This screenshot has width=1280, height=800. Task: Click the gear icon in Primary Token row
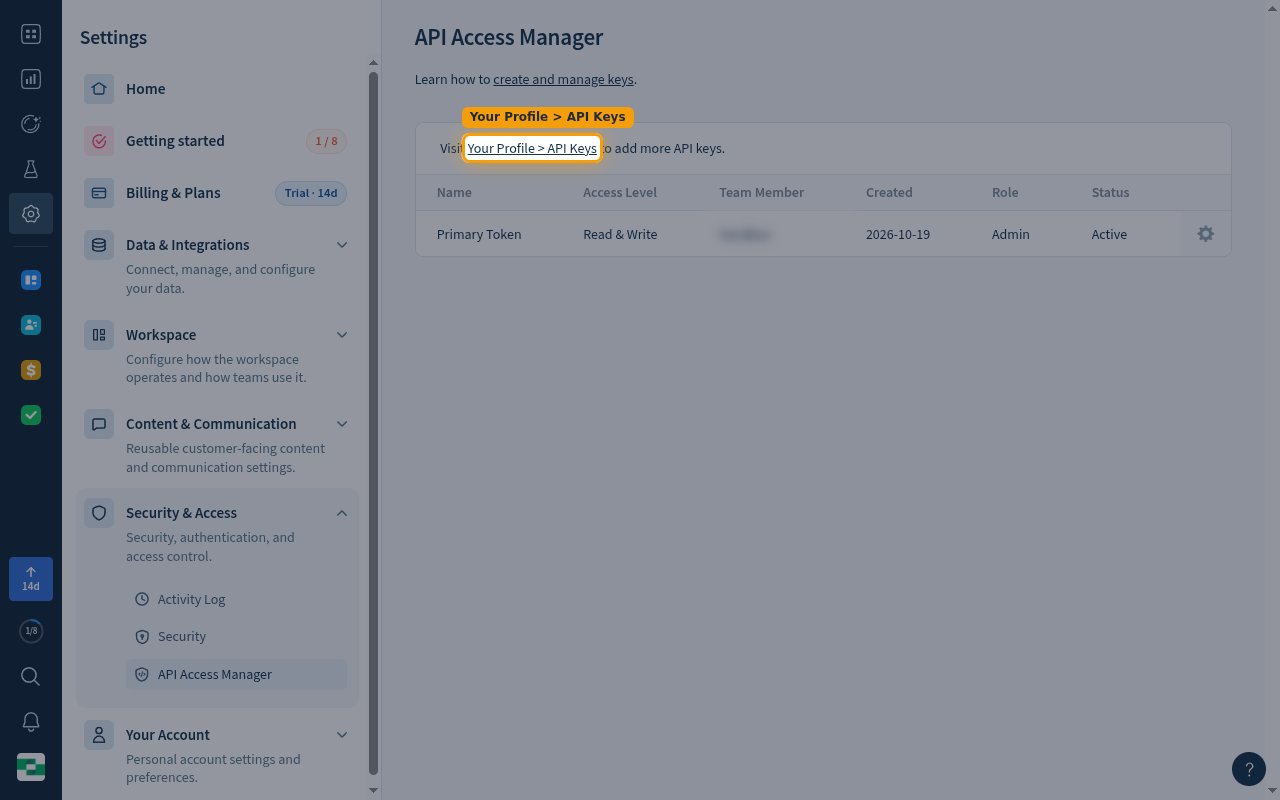click(1206, 234)
